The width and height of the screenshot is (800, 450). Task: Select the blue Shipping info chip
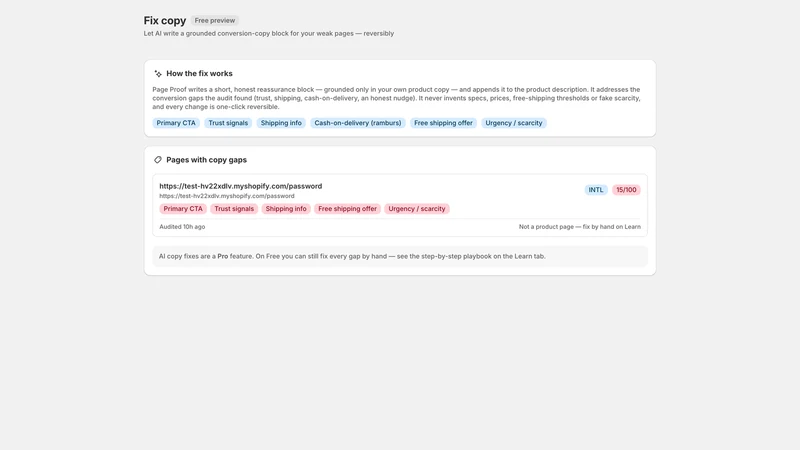click(281, 123)
